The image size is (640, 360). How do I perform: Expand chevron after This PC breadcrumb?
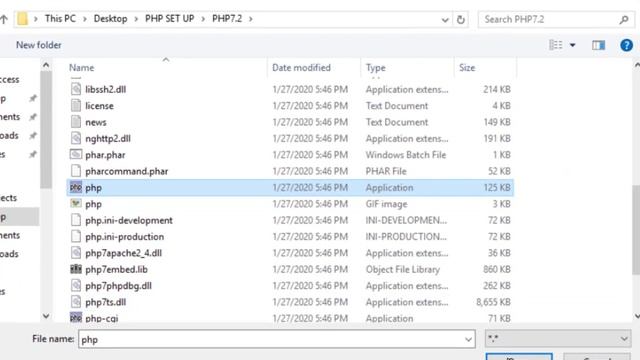click(x=85, y=19)
